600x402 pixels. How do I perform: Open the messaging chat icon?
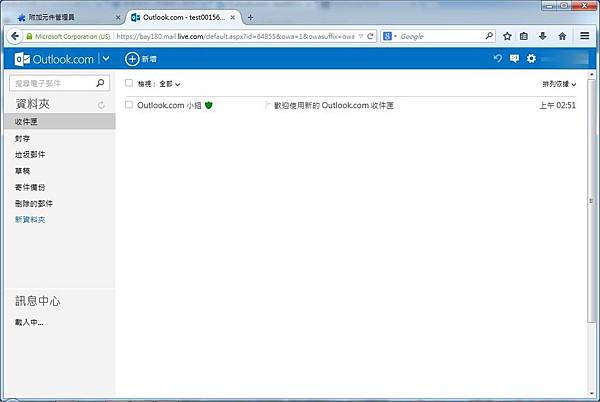click(514, 59)
